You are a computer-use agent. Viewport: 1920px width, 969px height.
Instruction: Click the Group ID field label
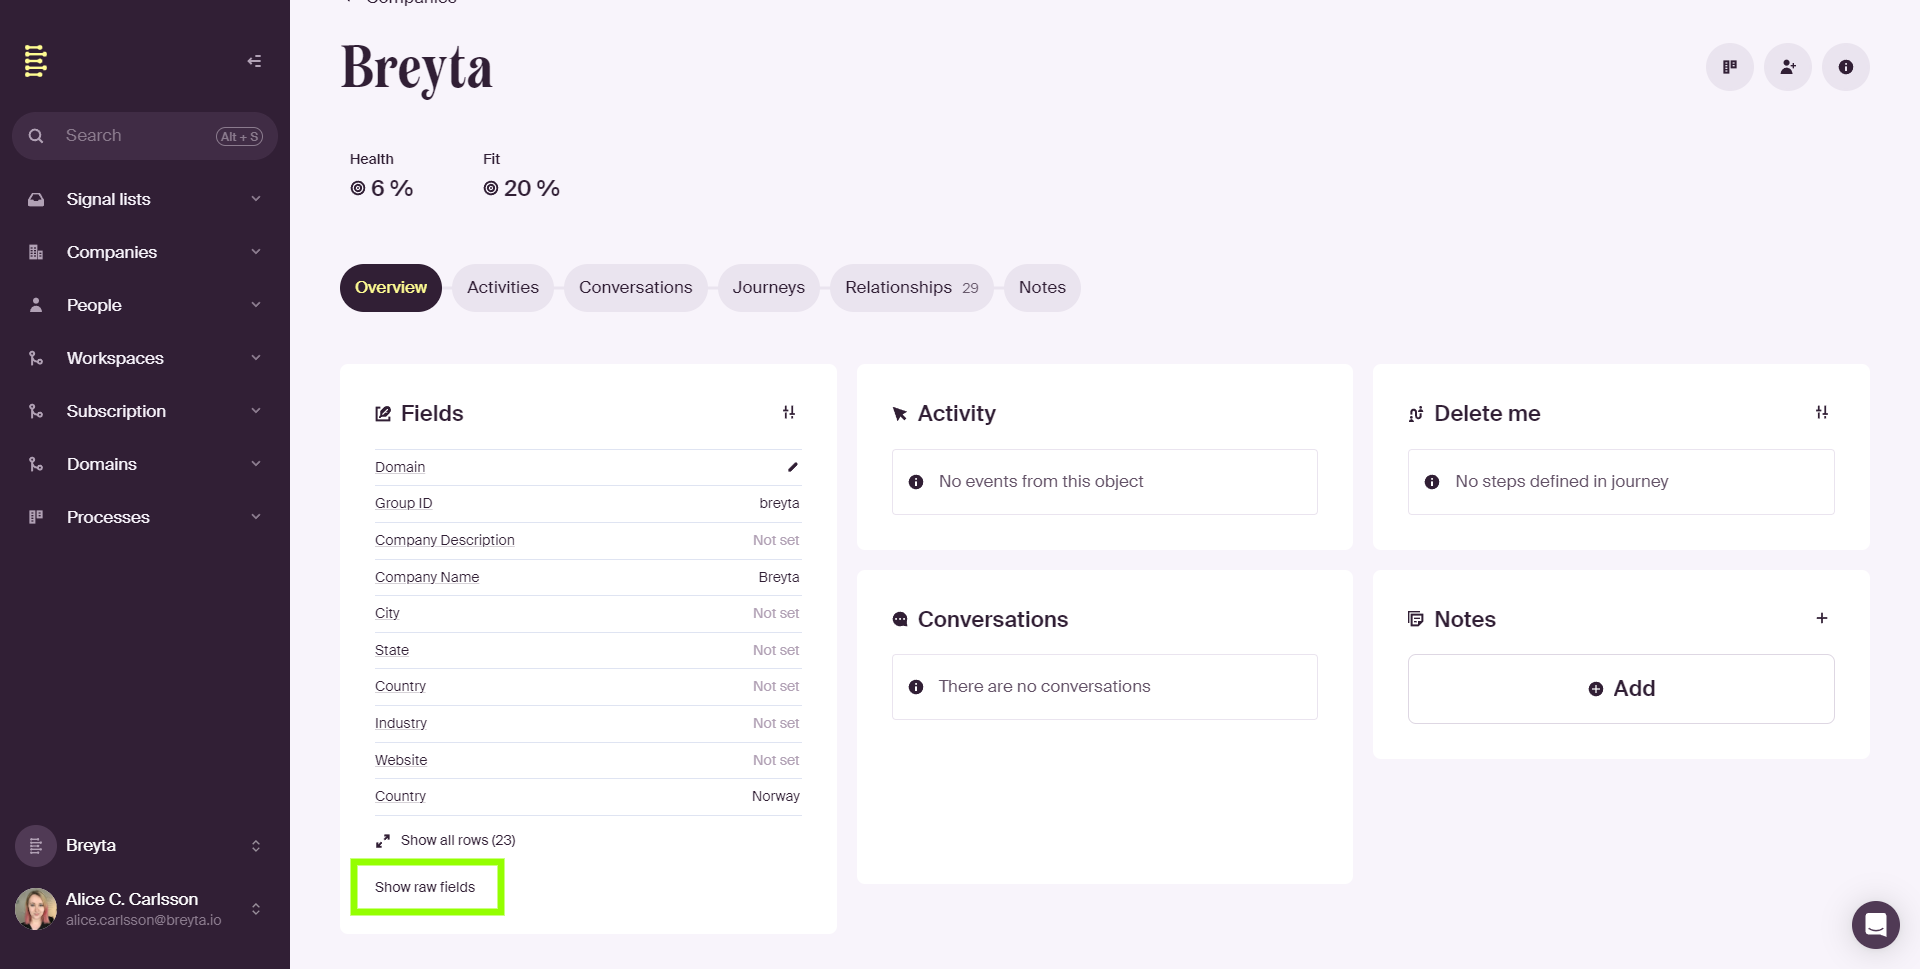coord(404,503)
